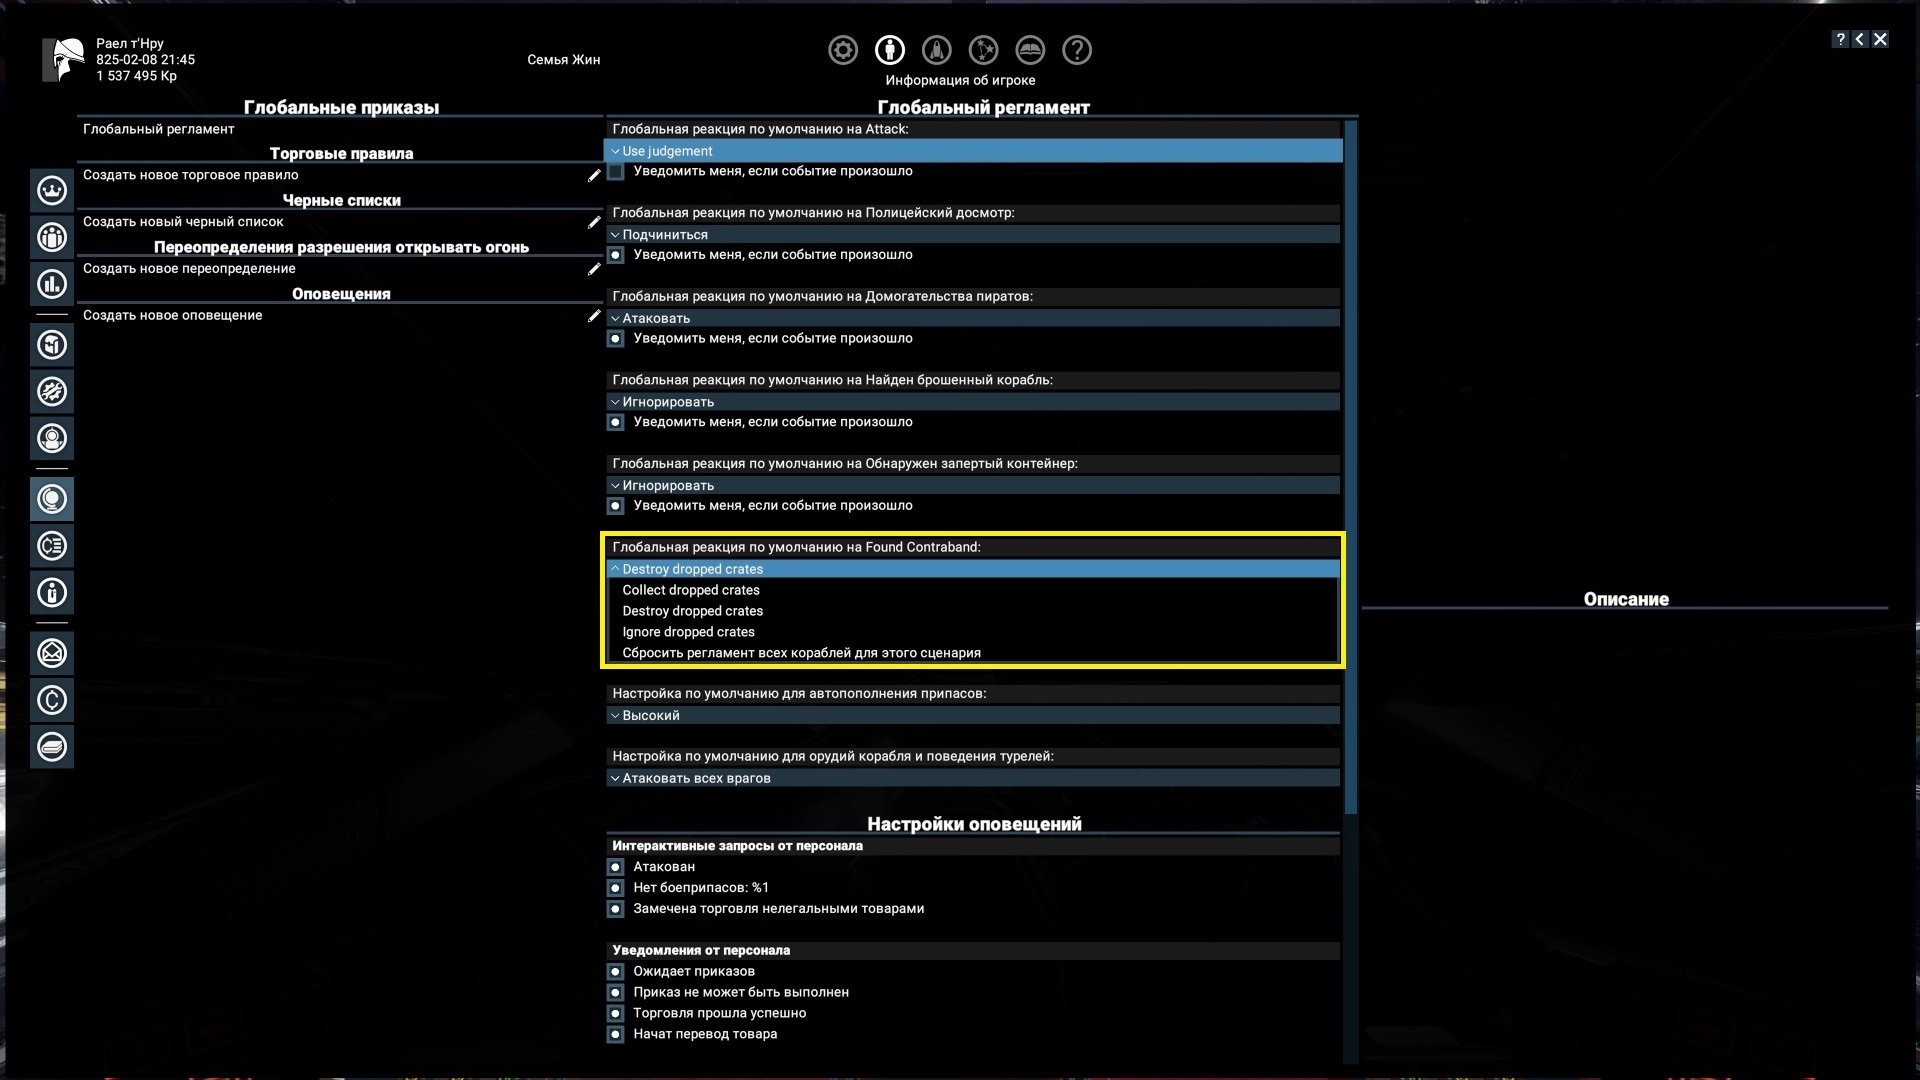Open the help question mark icon in top menu
The image size is (1920, 1080).
[x=1077, y=50]
